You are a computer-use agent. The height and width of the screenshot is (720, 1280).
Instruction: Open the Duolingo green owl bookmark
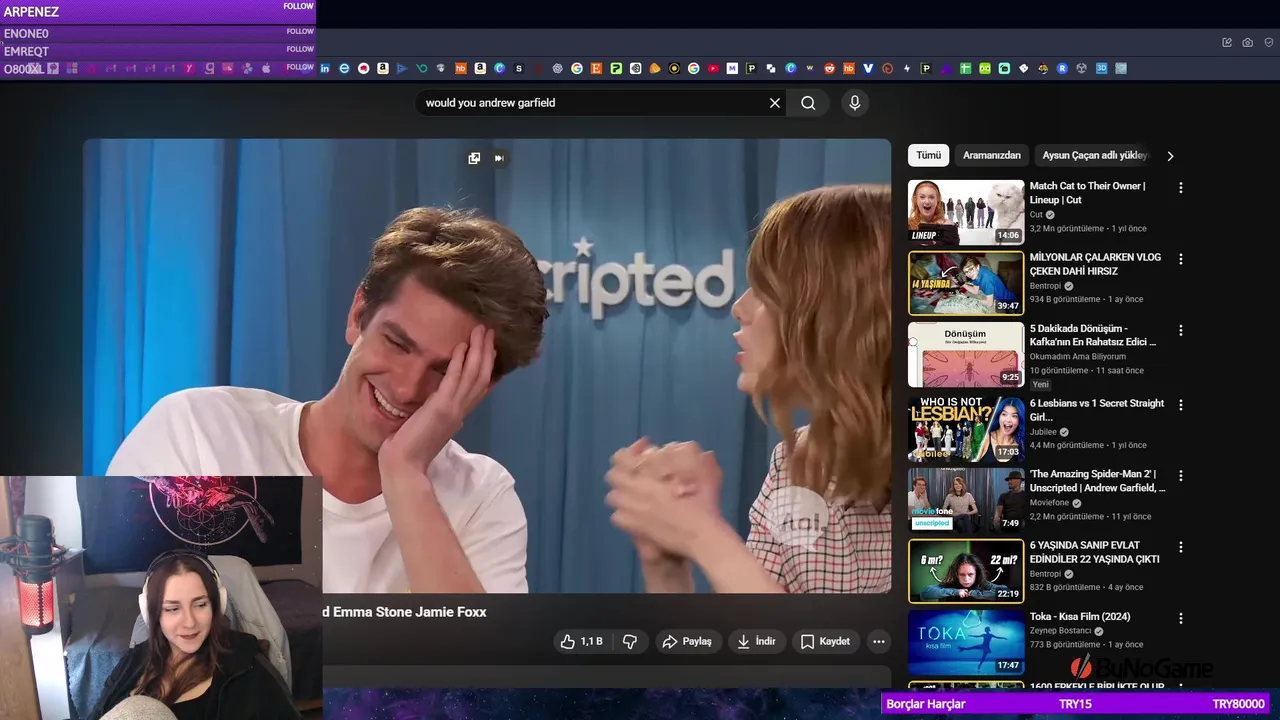pyautogui.click(x=985, y=68)
